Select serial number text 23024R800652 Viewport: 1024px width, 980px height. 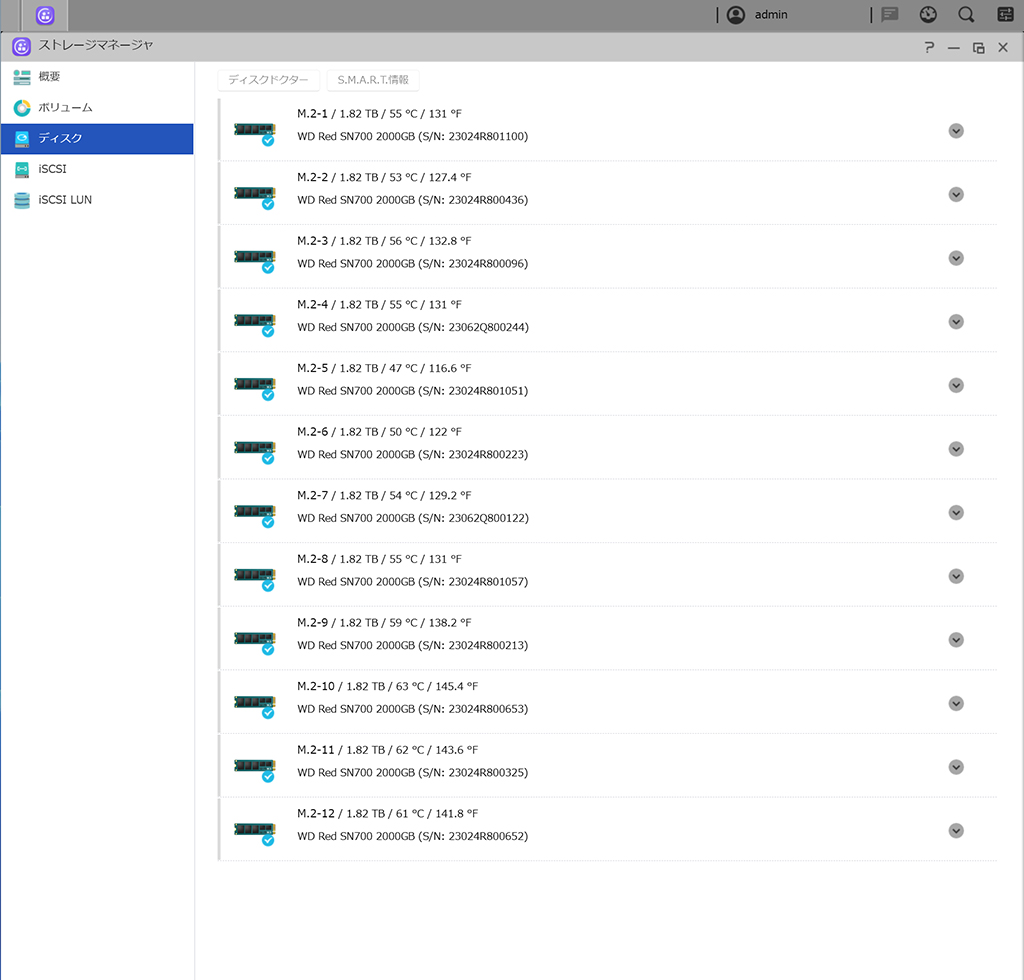pyautogui.click(x=487, y=837)
